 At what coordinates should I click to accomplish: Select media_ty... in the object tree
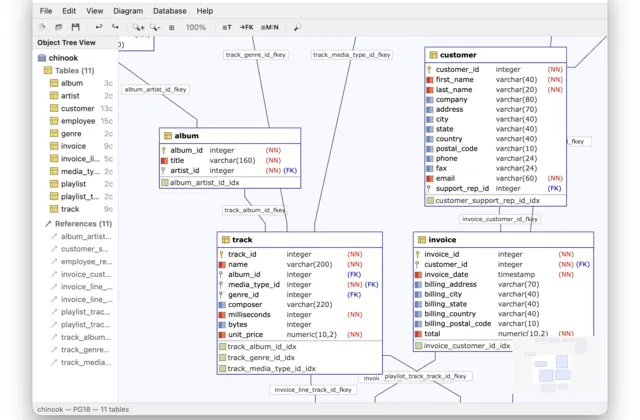81,171
